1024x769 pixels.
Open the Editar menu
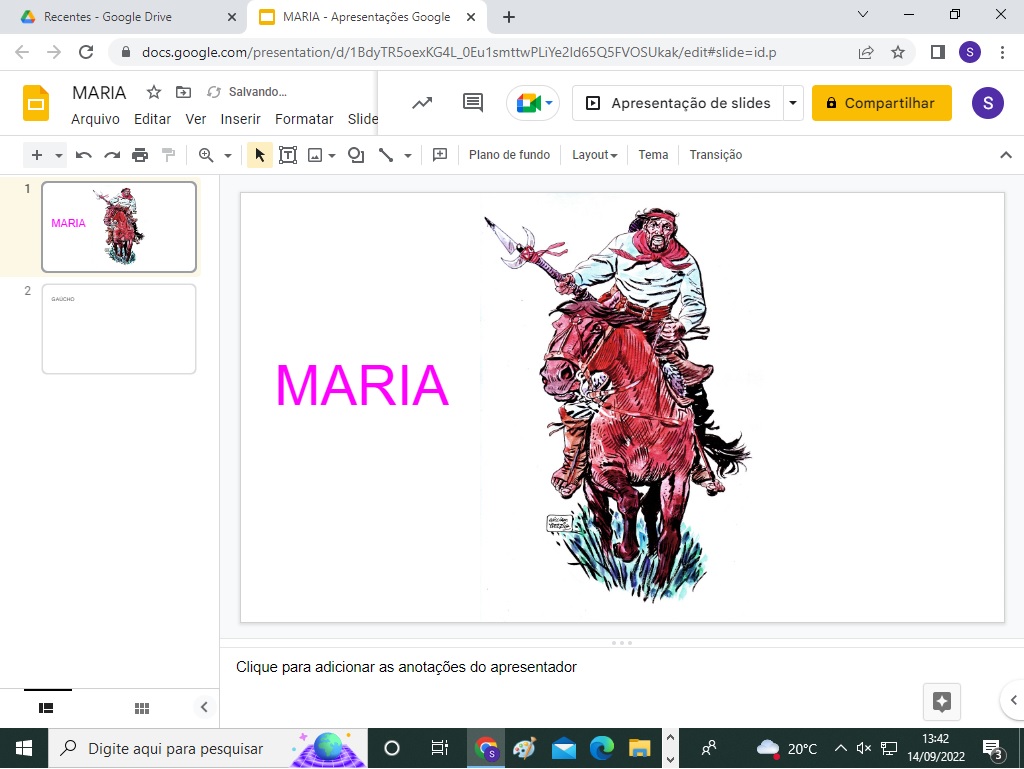pos(152,119)
